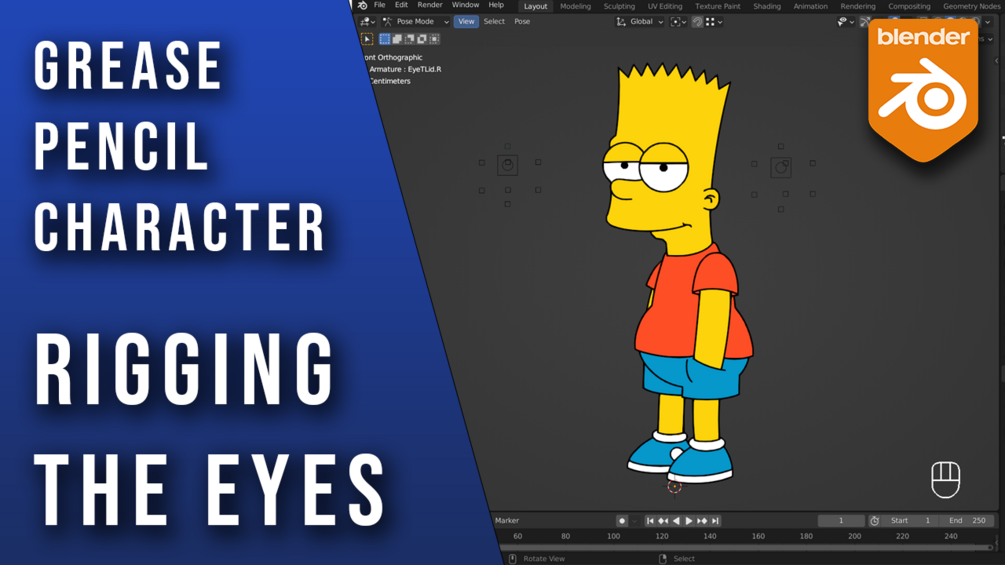The height and width of the screenshot is (565, 1005).
Task: Open Help menu
Action: [496, 5]
